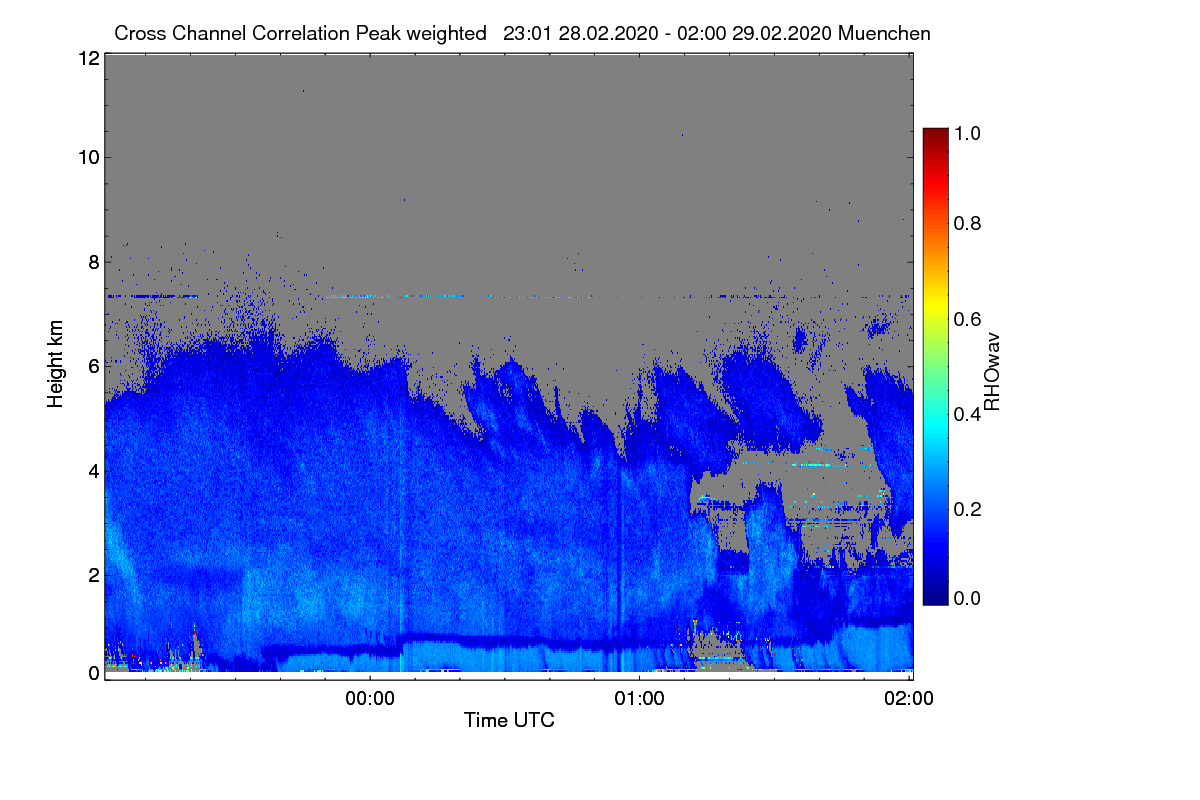Click the colorbar value '0.4'
The image size is (1200, 800).
967,414
